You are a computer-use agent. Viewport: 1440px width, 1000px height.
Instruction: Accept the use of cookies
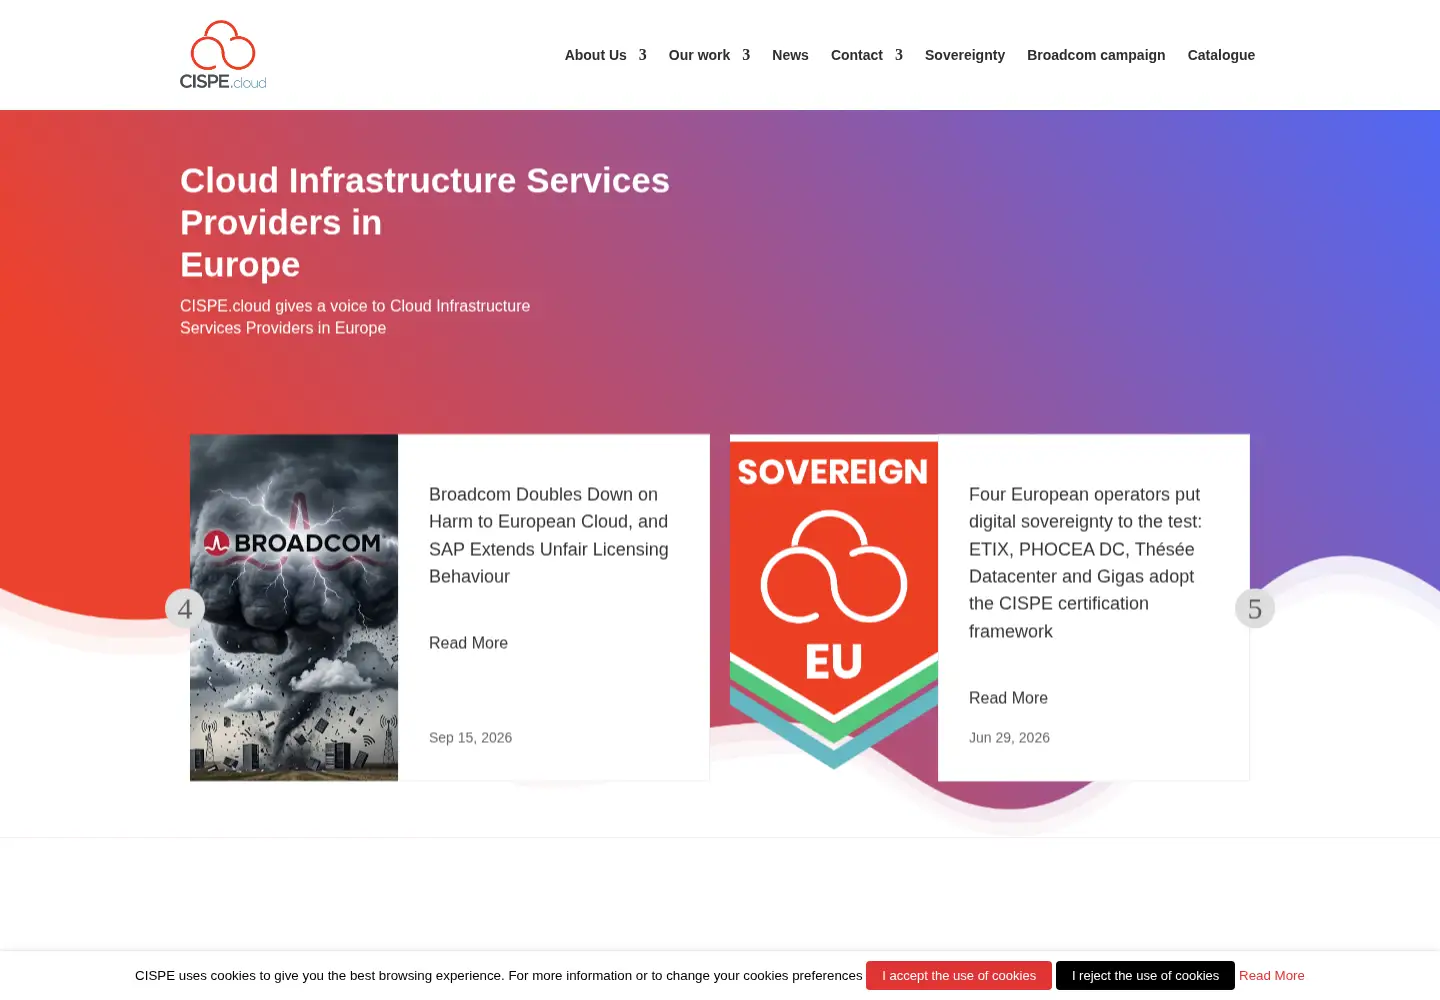[959, 975]
